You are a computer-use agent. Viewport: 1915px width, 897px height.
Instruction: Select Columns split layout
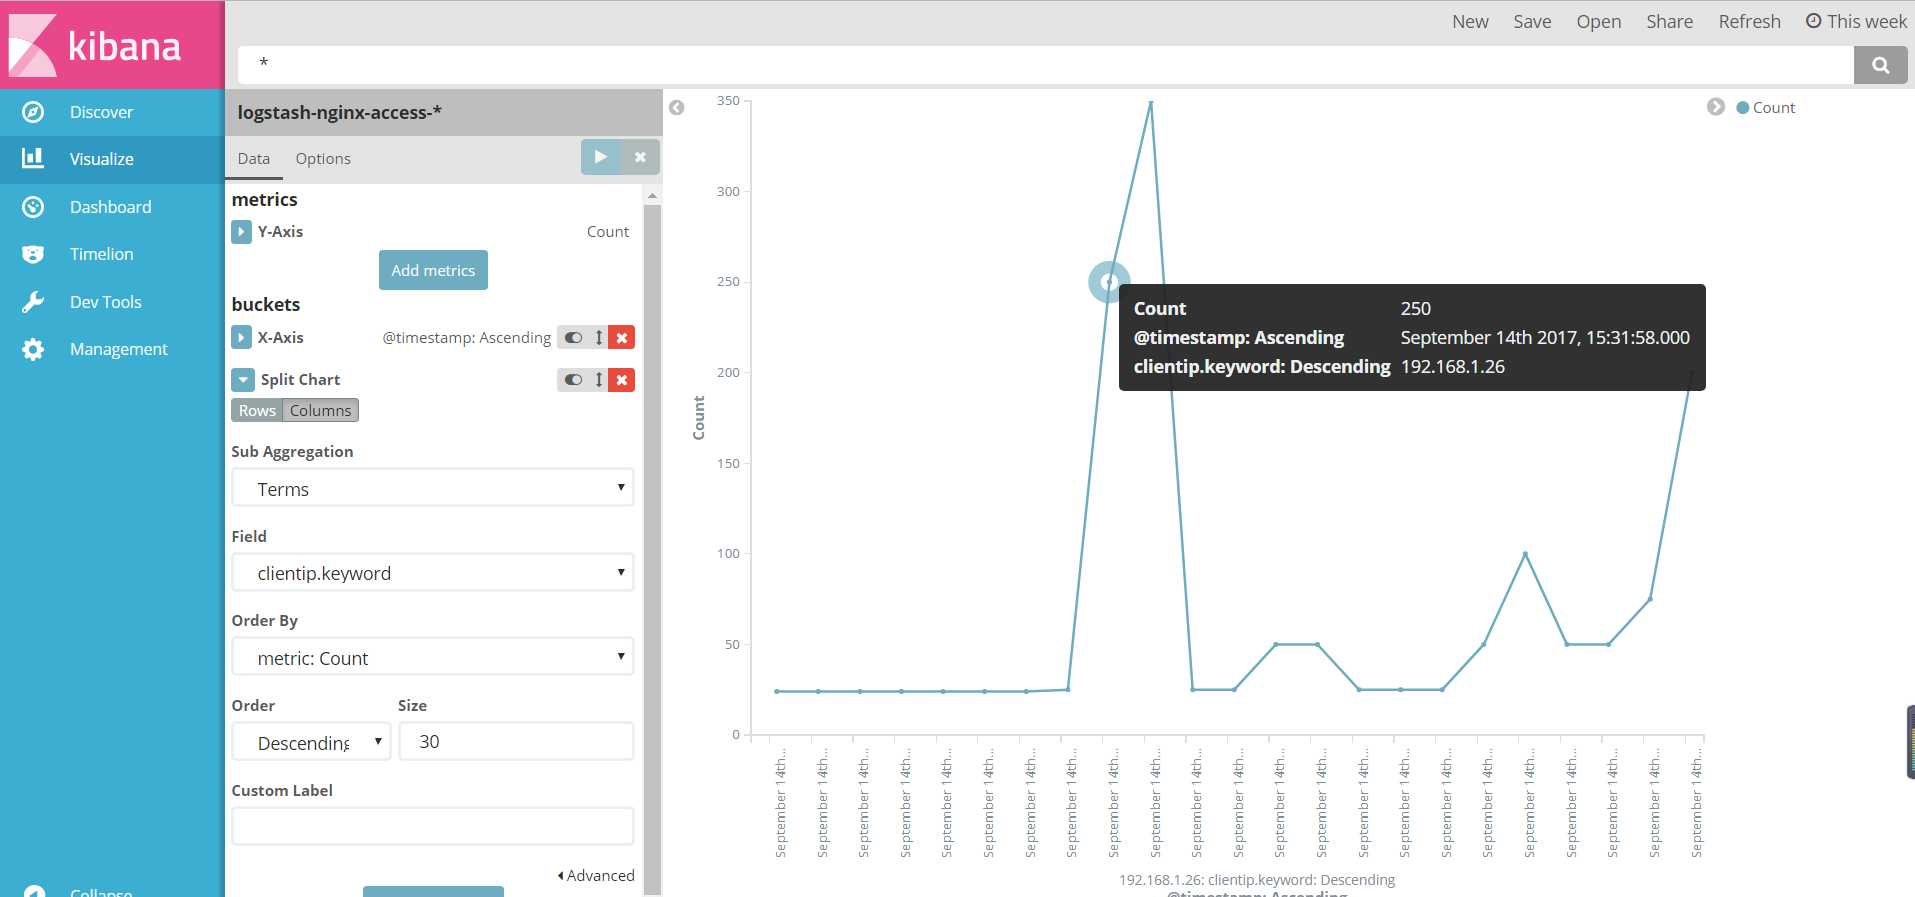tap(320, 410)
